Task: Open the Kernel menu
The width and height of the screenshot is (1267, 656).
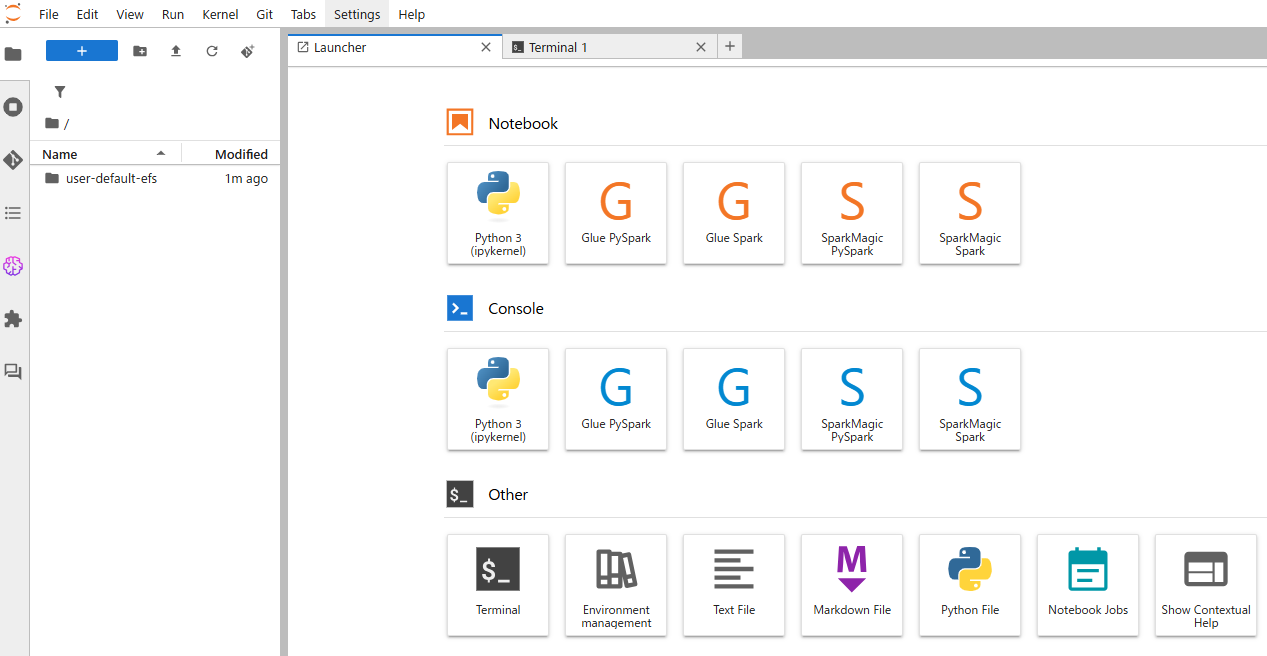Action: coord(220,14)
